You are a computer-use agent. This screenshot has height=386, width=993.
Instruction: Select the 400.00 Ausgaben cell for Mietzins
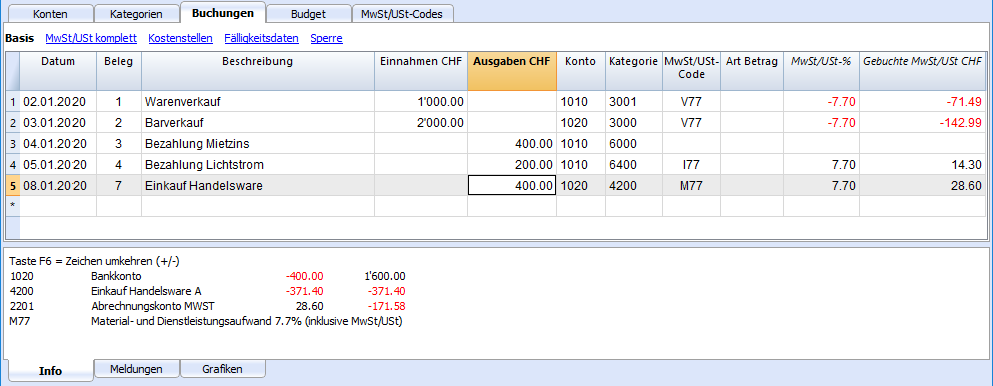click(512, 143)
